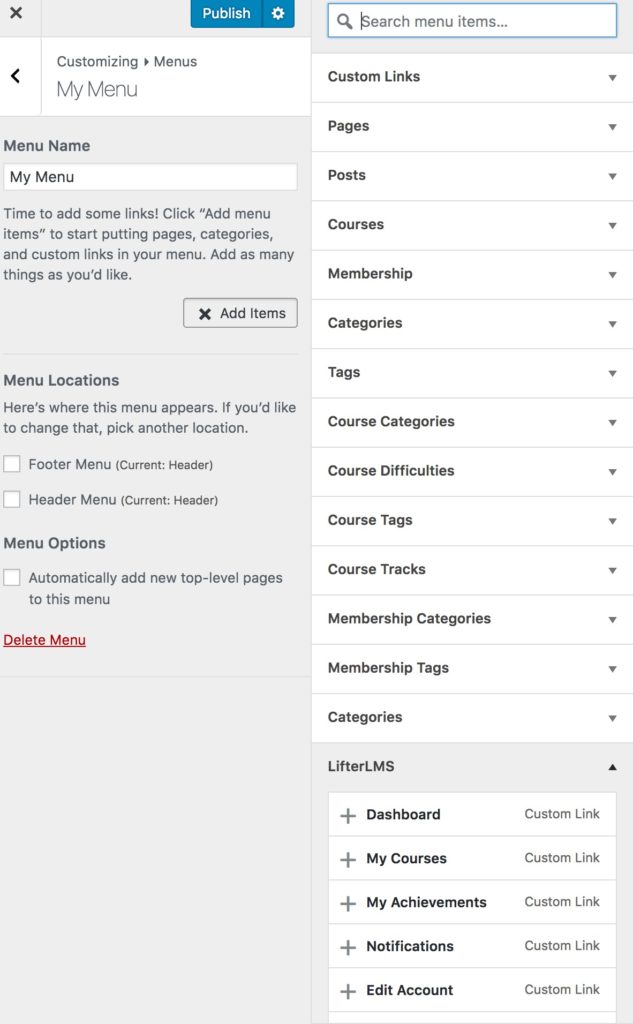Viewport: 633px width, 1024px height.
Task: Click the Menu Name text field
Action: click(150, 177)
